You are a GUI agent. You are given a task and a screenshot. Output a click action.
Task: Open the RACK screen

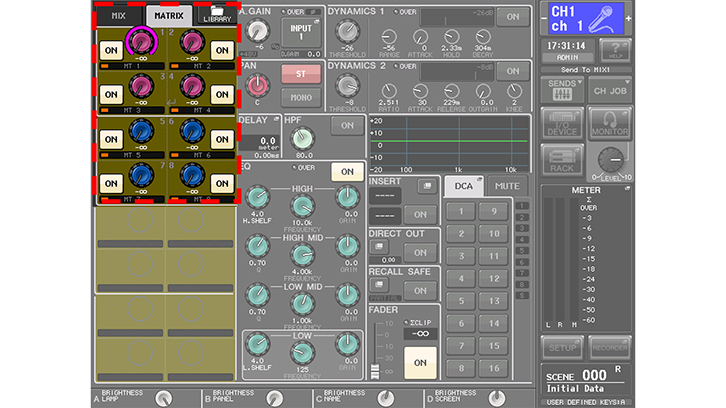pyautogui.click(x=562, y=160)
